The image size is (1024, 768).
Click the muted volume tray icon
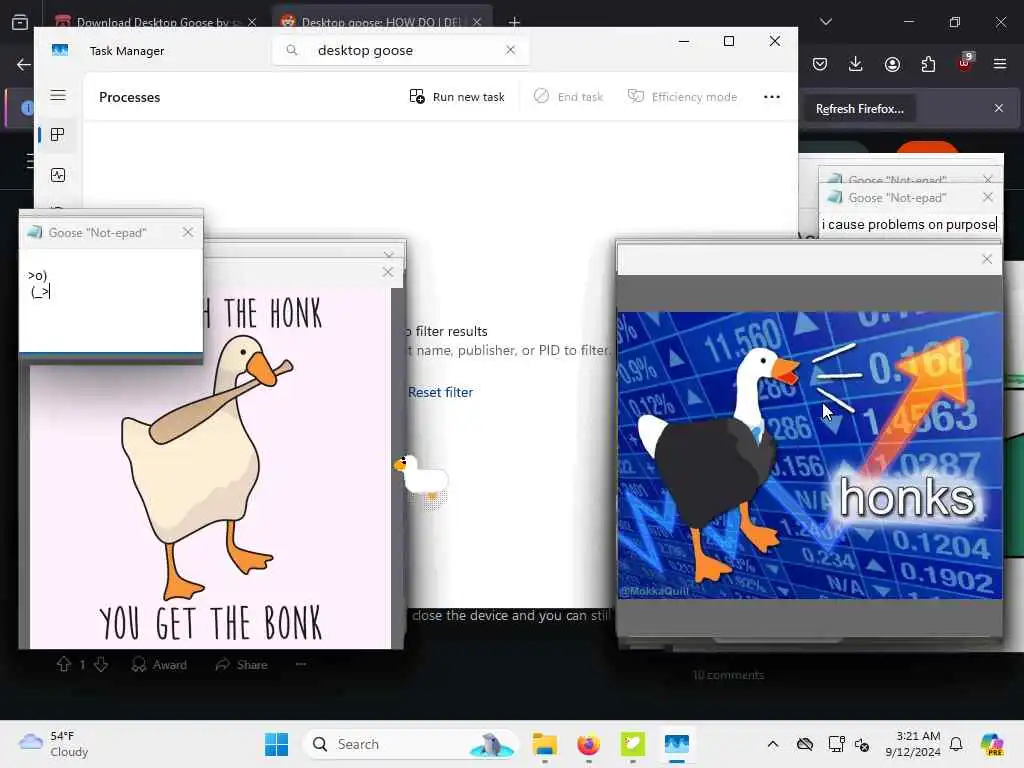pos(862,744)
